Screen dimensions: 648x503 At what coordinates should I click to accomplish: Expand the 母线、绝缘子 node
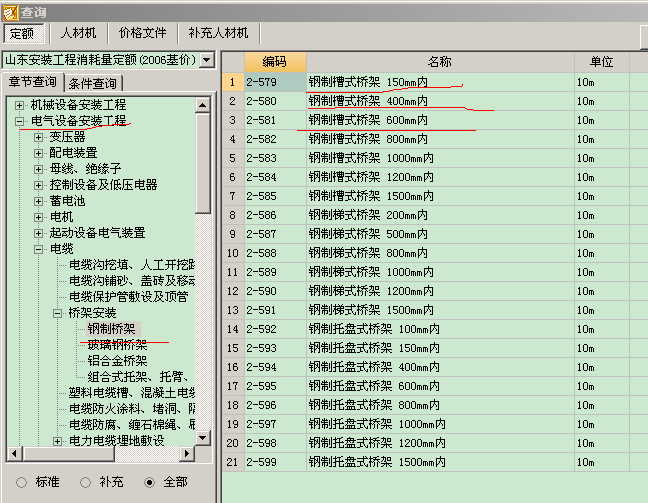click(38, 169)
